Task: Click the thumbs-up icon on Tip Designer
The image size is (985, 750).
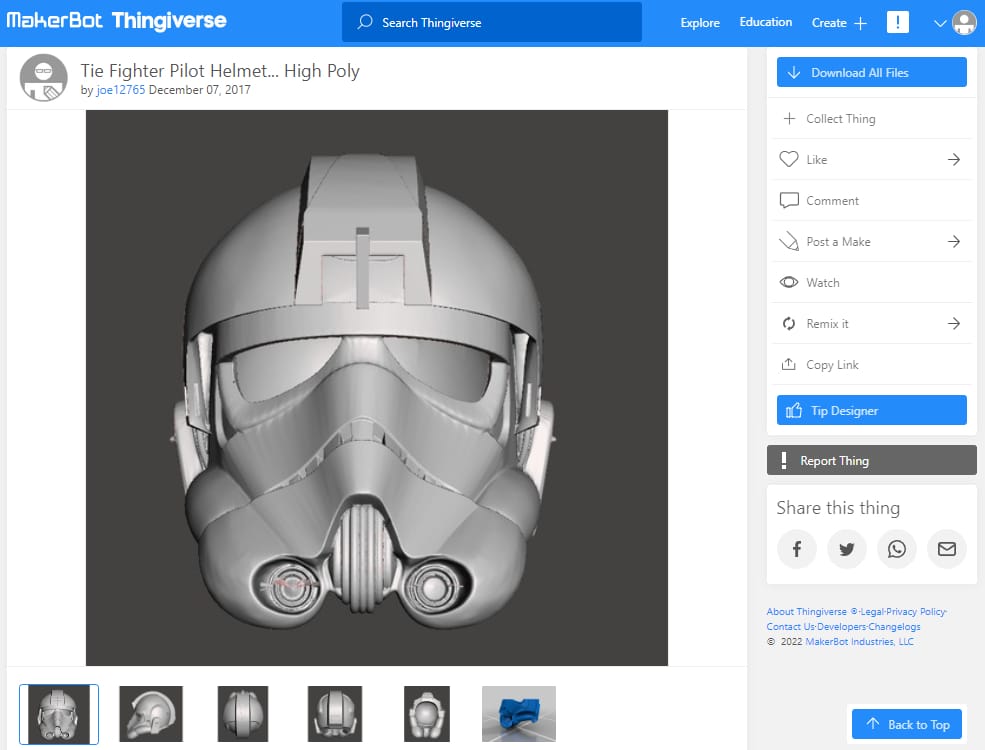Action: coord(793,410)
